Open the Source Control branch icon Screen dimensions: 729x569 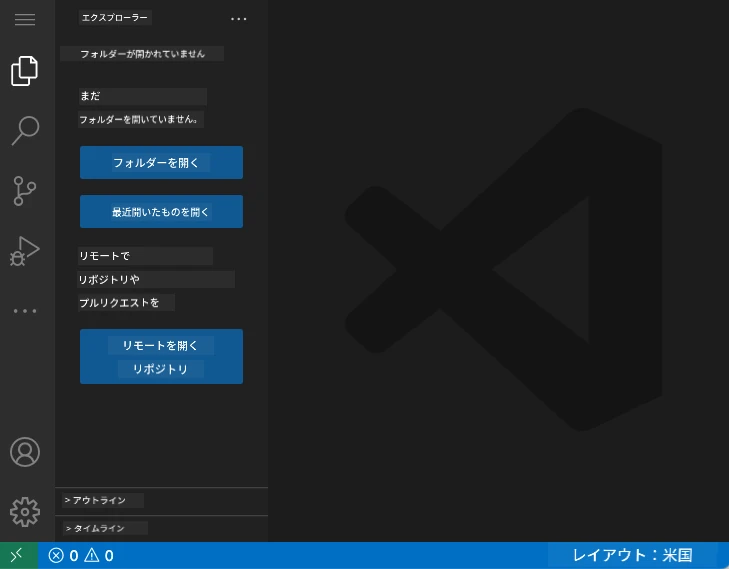pyautogui.click(x=25, y=191)
